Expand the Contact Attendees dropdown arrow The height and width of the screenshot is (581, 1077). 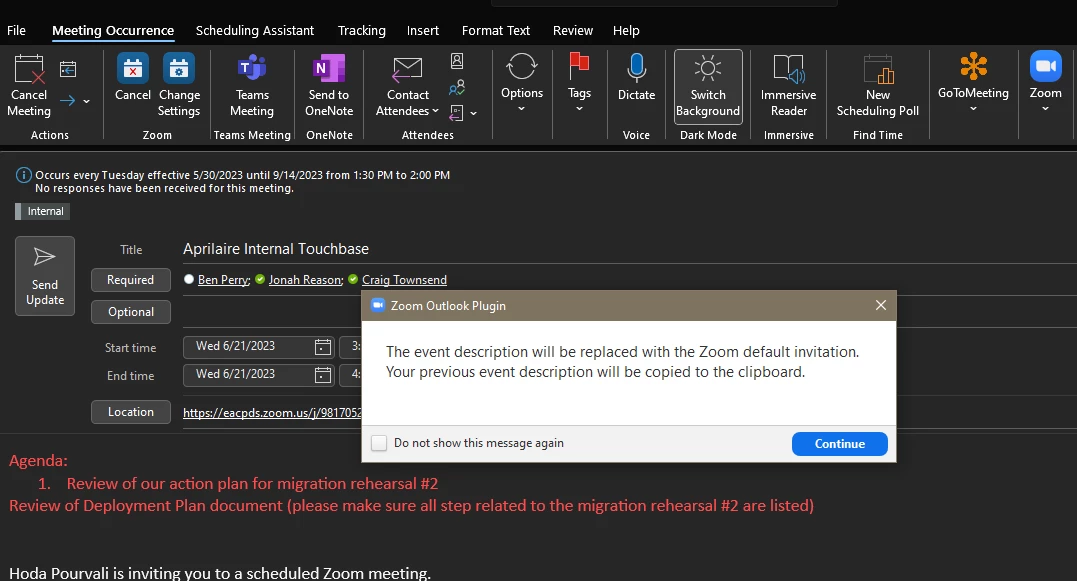435,111
